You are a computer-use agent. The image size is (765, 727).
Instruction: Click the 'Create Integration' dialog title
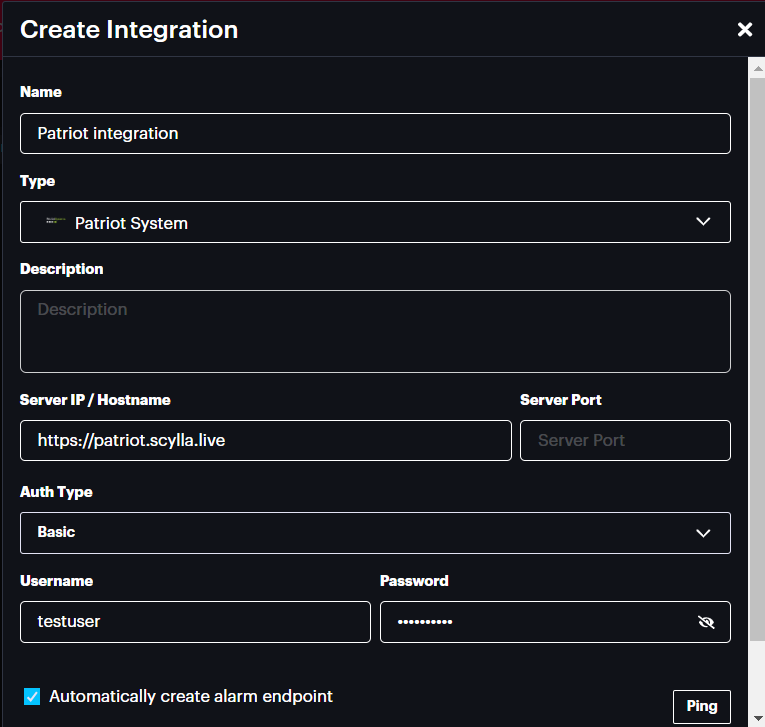click(129, 30)
